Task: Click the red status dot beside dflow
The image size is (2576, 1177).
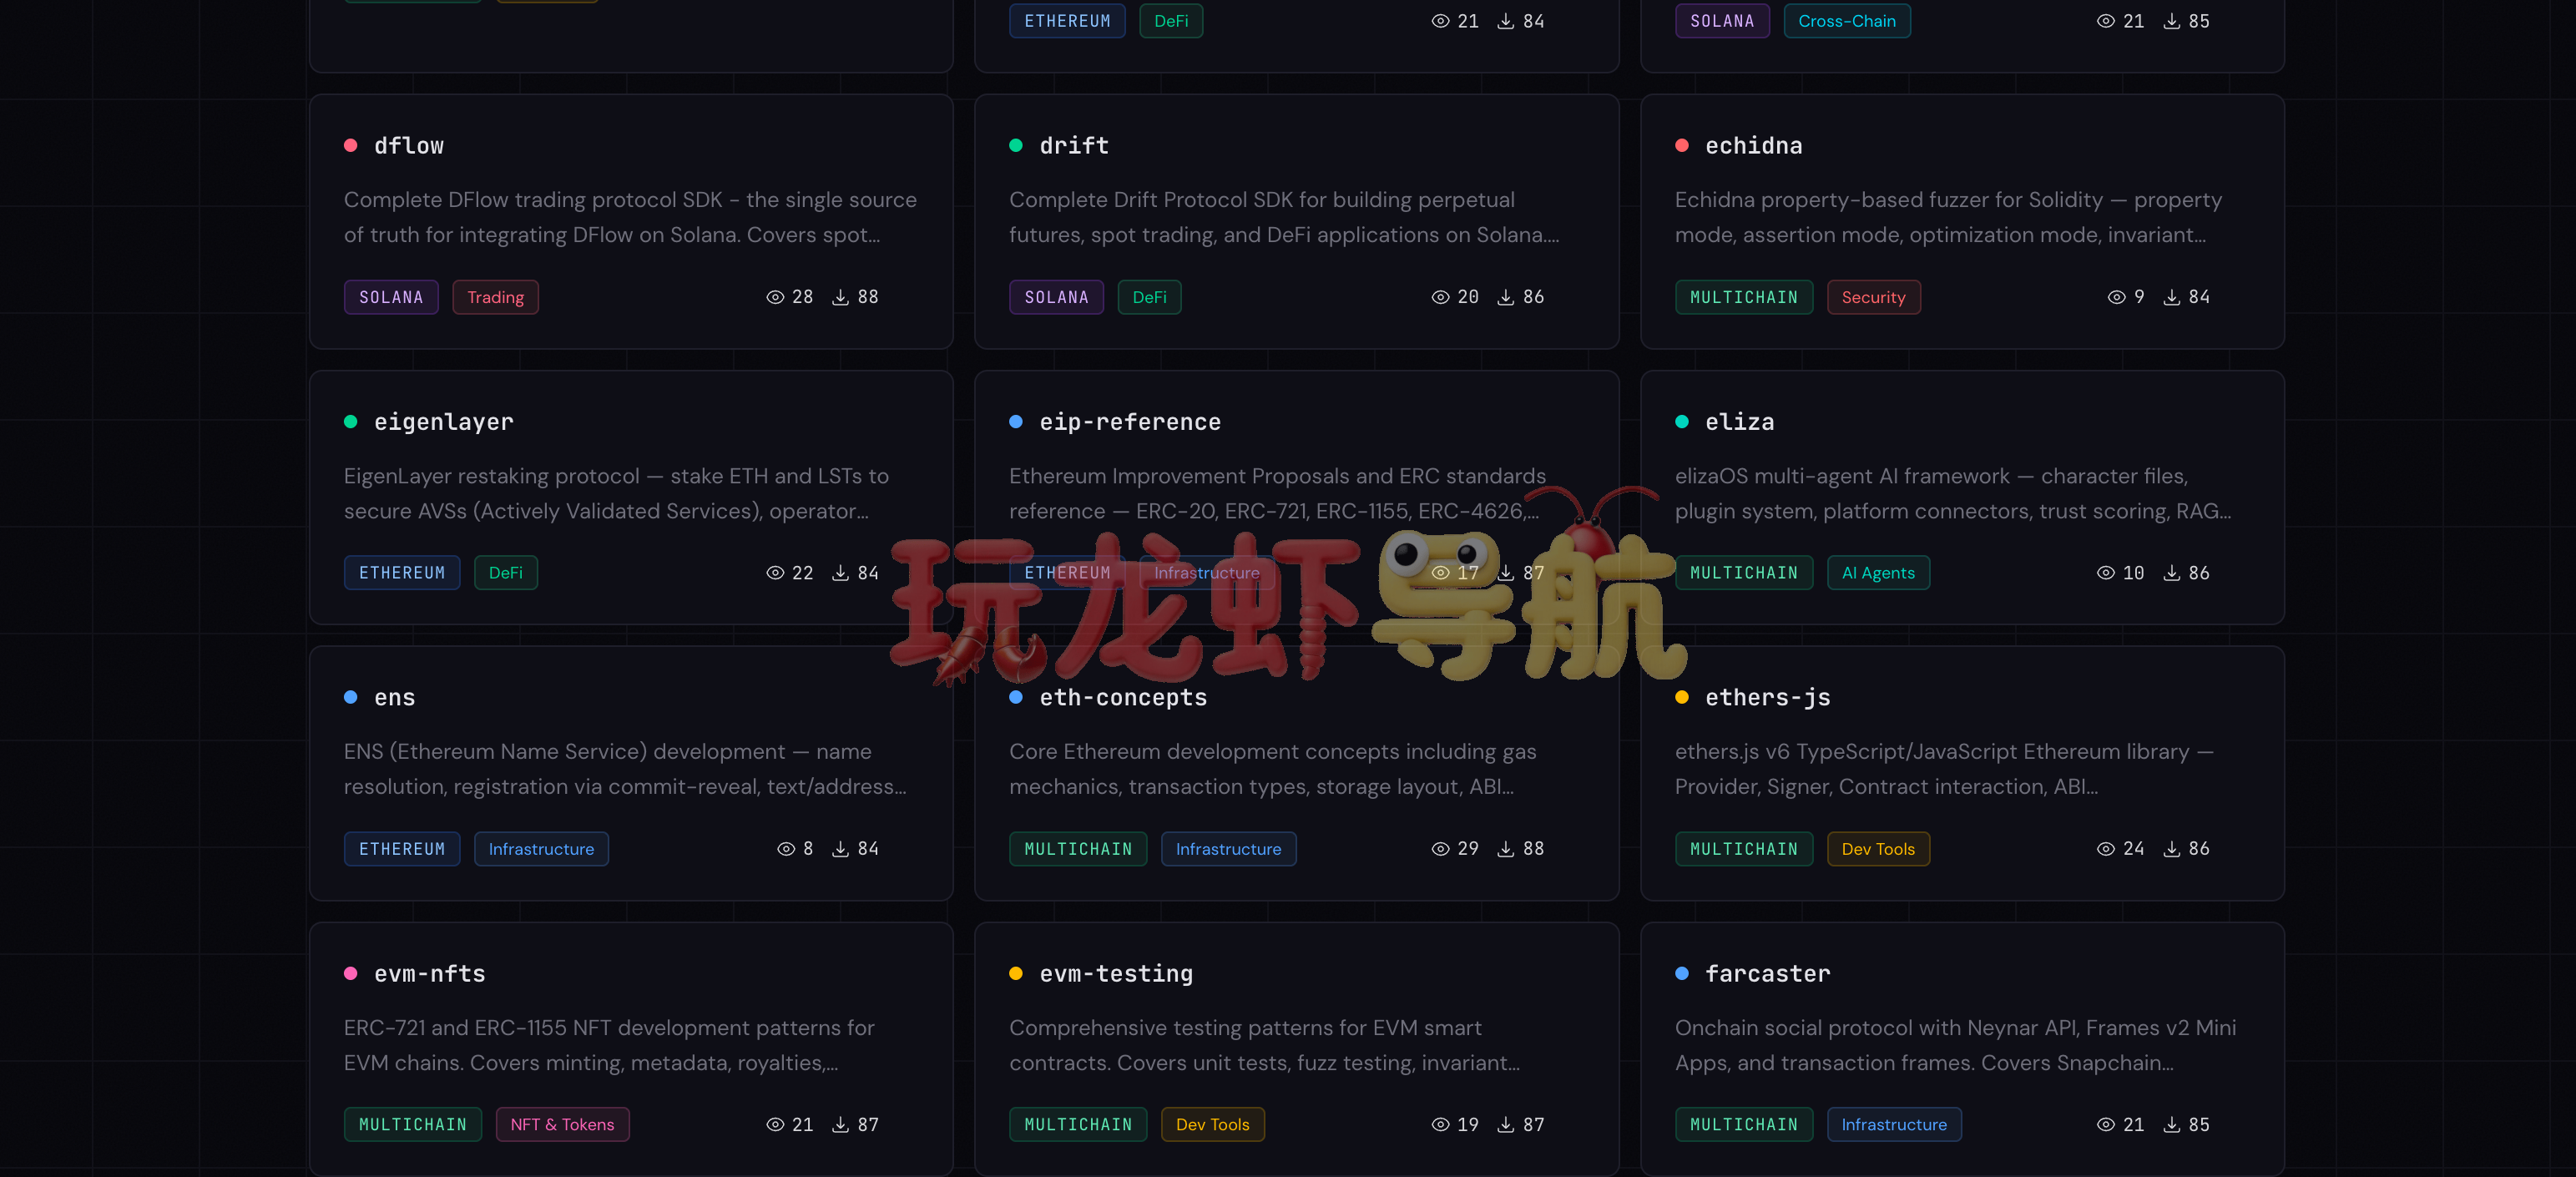Action: (x=351, y=146)
